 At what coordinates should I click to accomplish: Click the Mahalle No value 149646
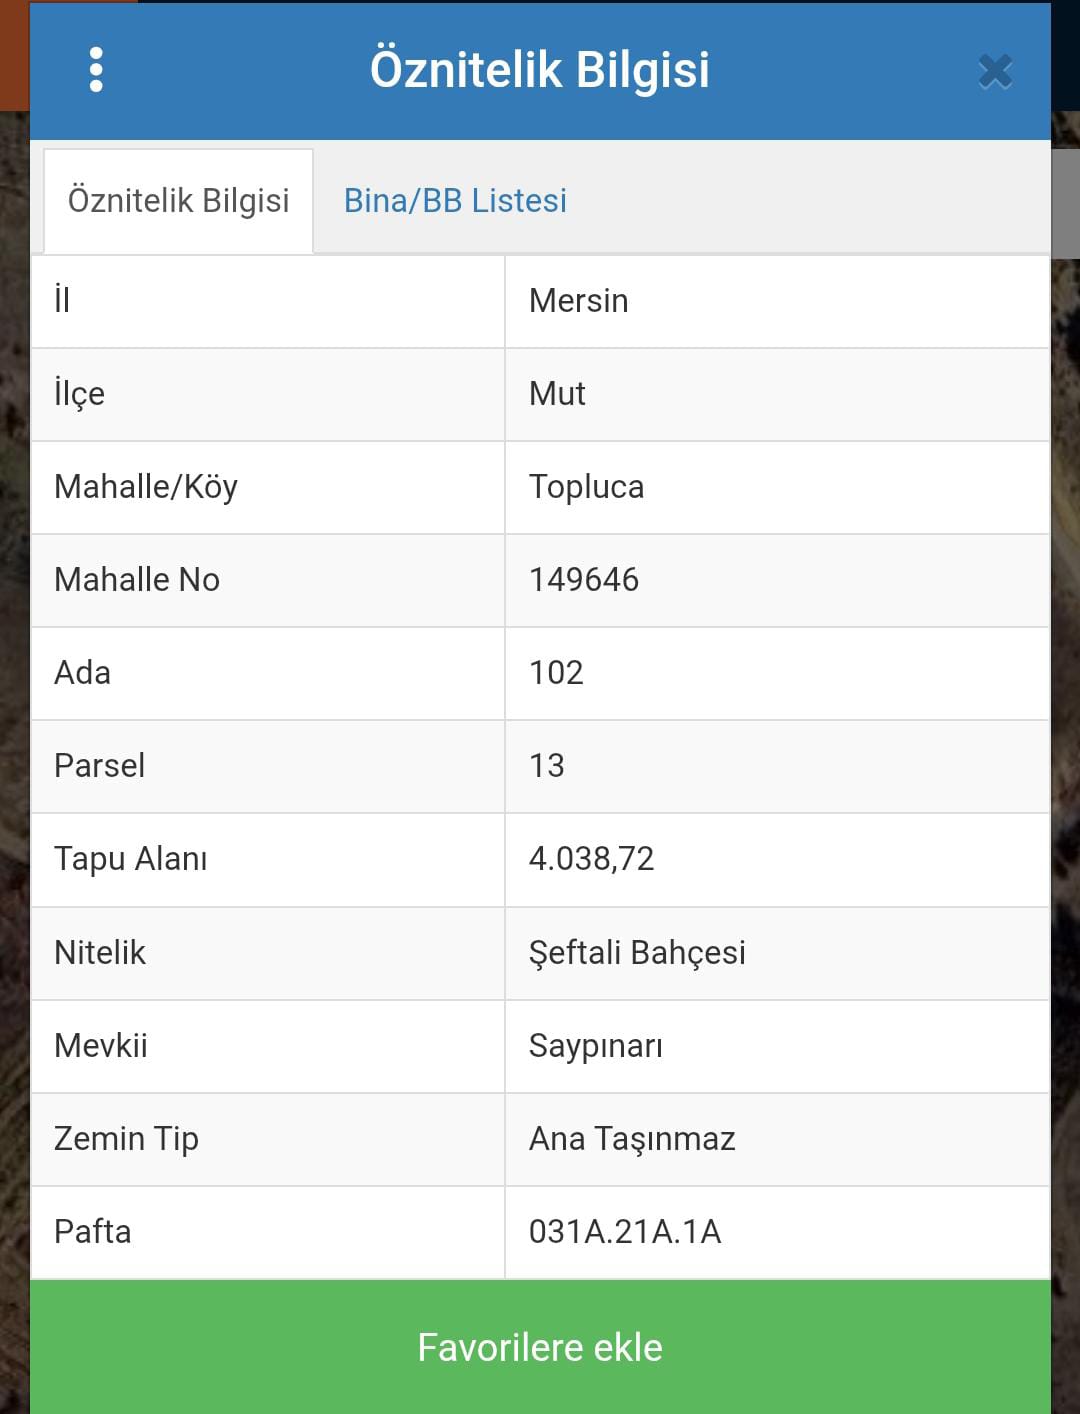583,580
